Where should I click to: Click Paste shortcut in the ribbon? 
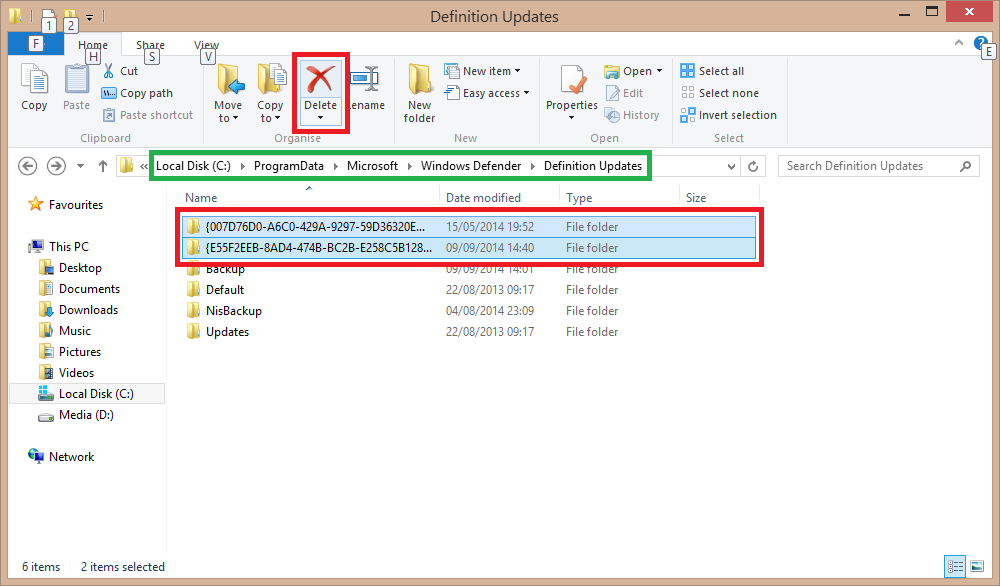148,115
